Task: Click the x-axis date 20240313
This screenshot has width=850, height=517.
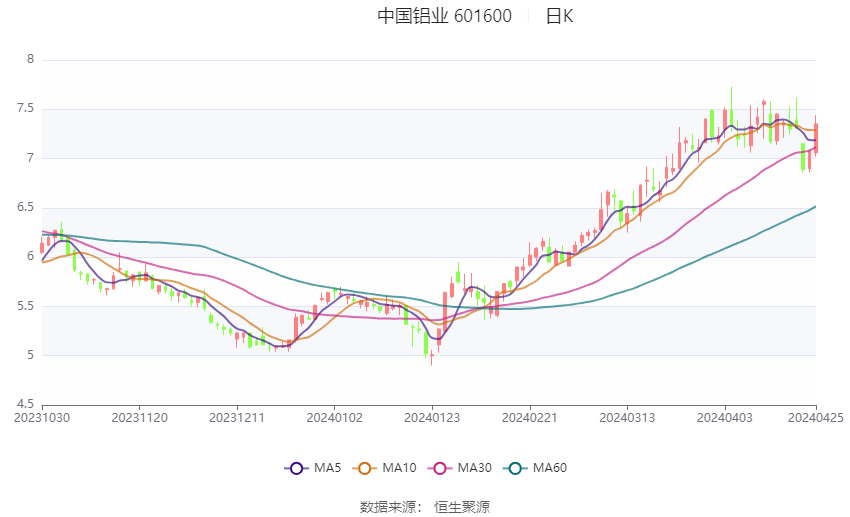Action: tap(627, 418)
